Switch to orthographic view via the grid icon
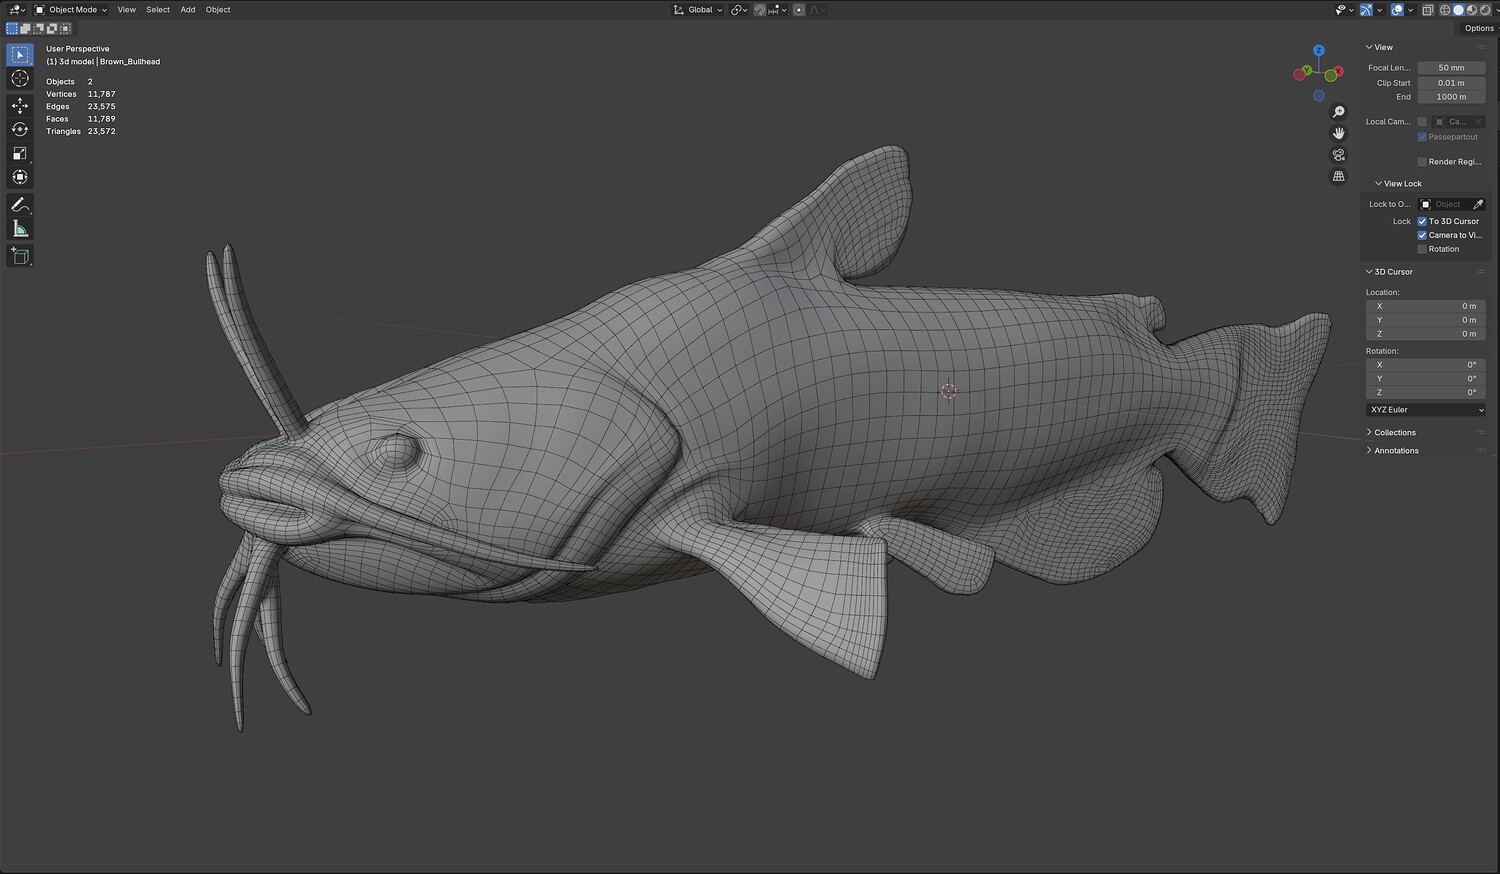The image size is (1500, 874). [1338, 176]
